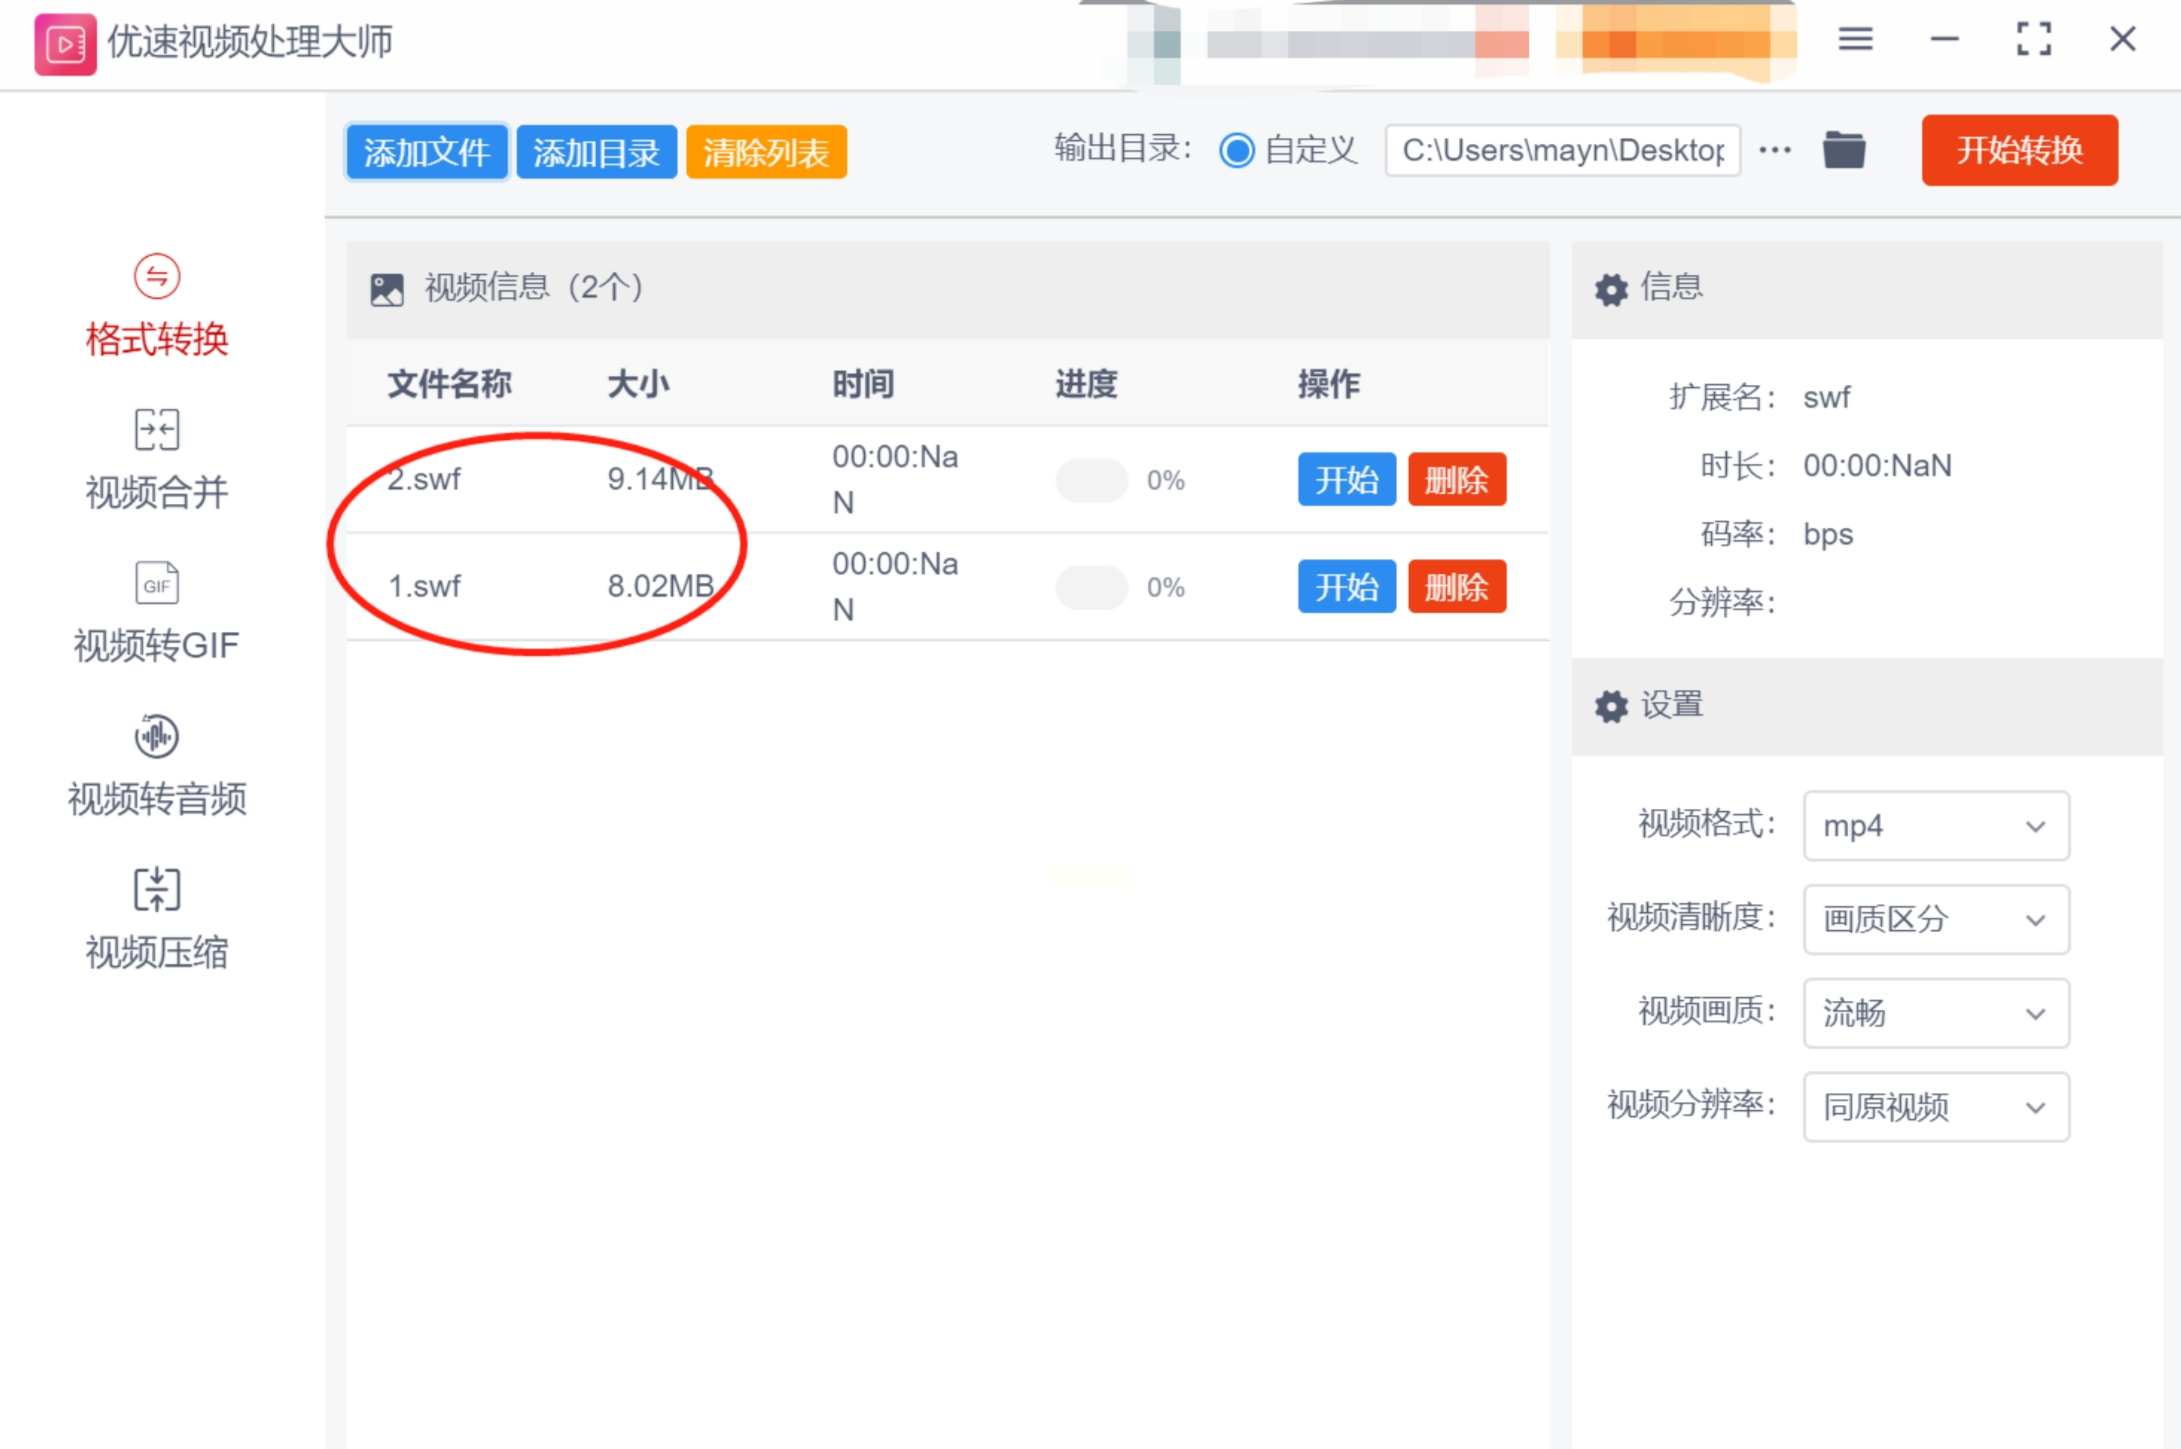Click progress bar of 2.swf row
The width and height of the screenshot is (2181, 1449).
coord(1091,480)
